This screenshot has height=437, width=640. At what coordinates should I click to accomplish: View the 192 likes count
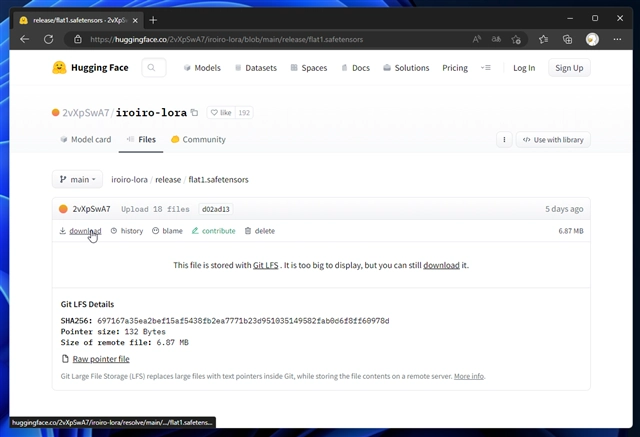244,113
